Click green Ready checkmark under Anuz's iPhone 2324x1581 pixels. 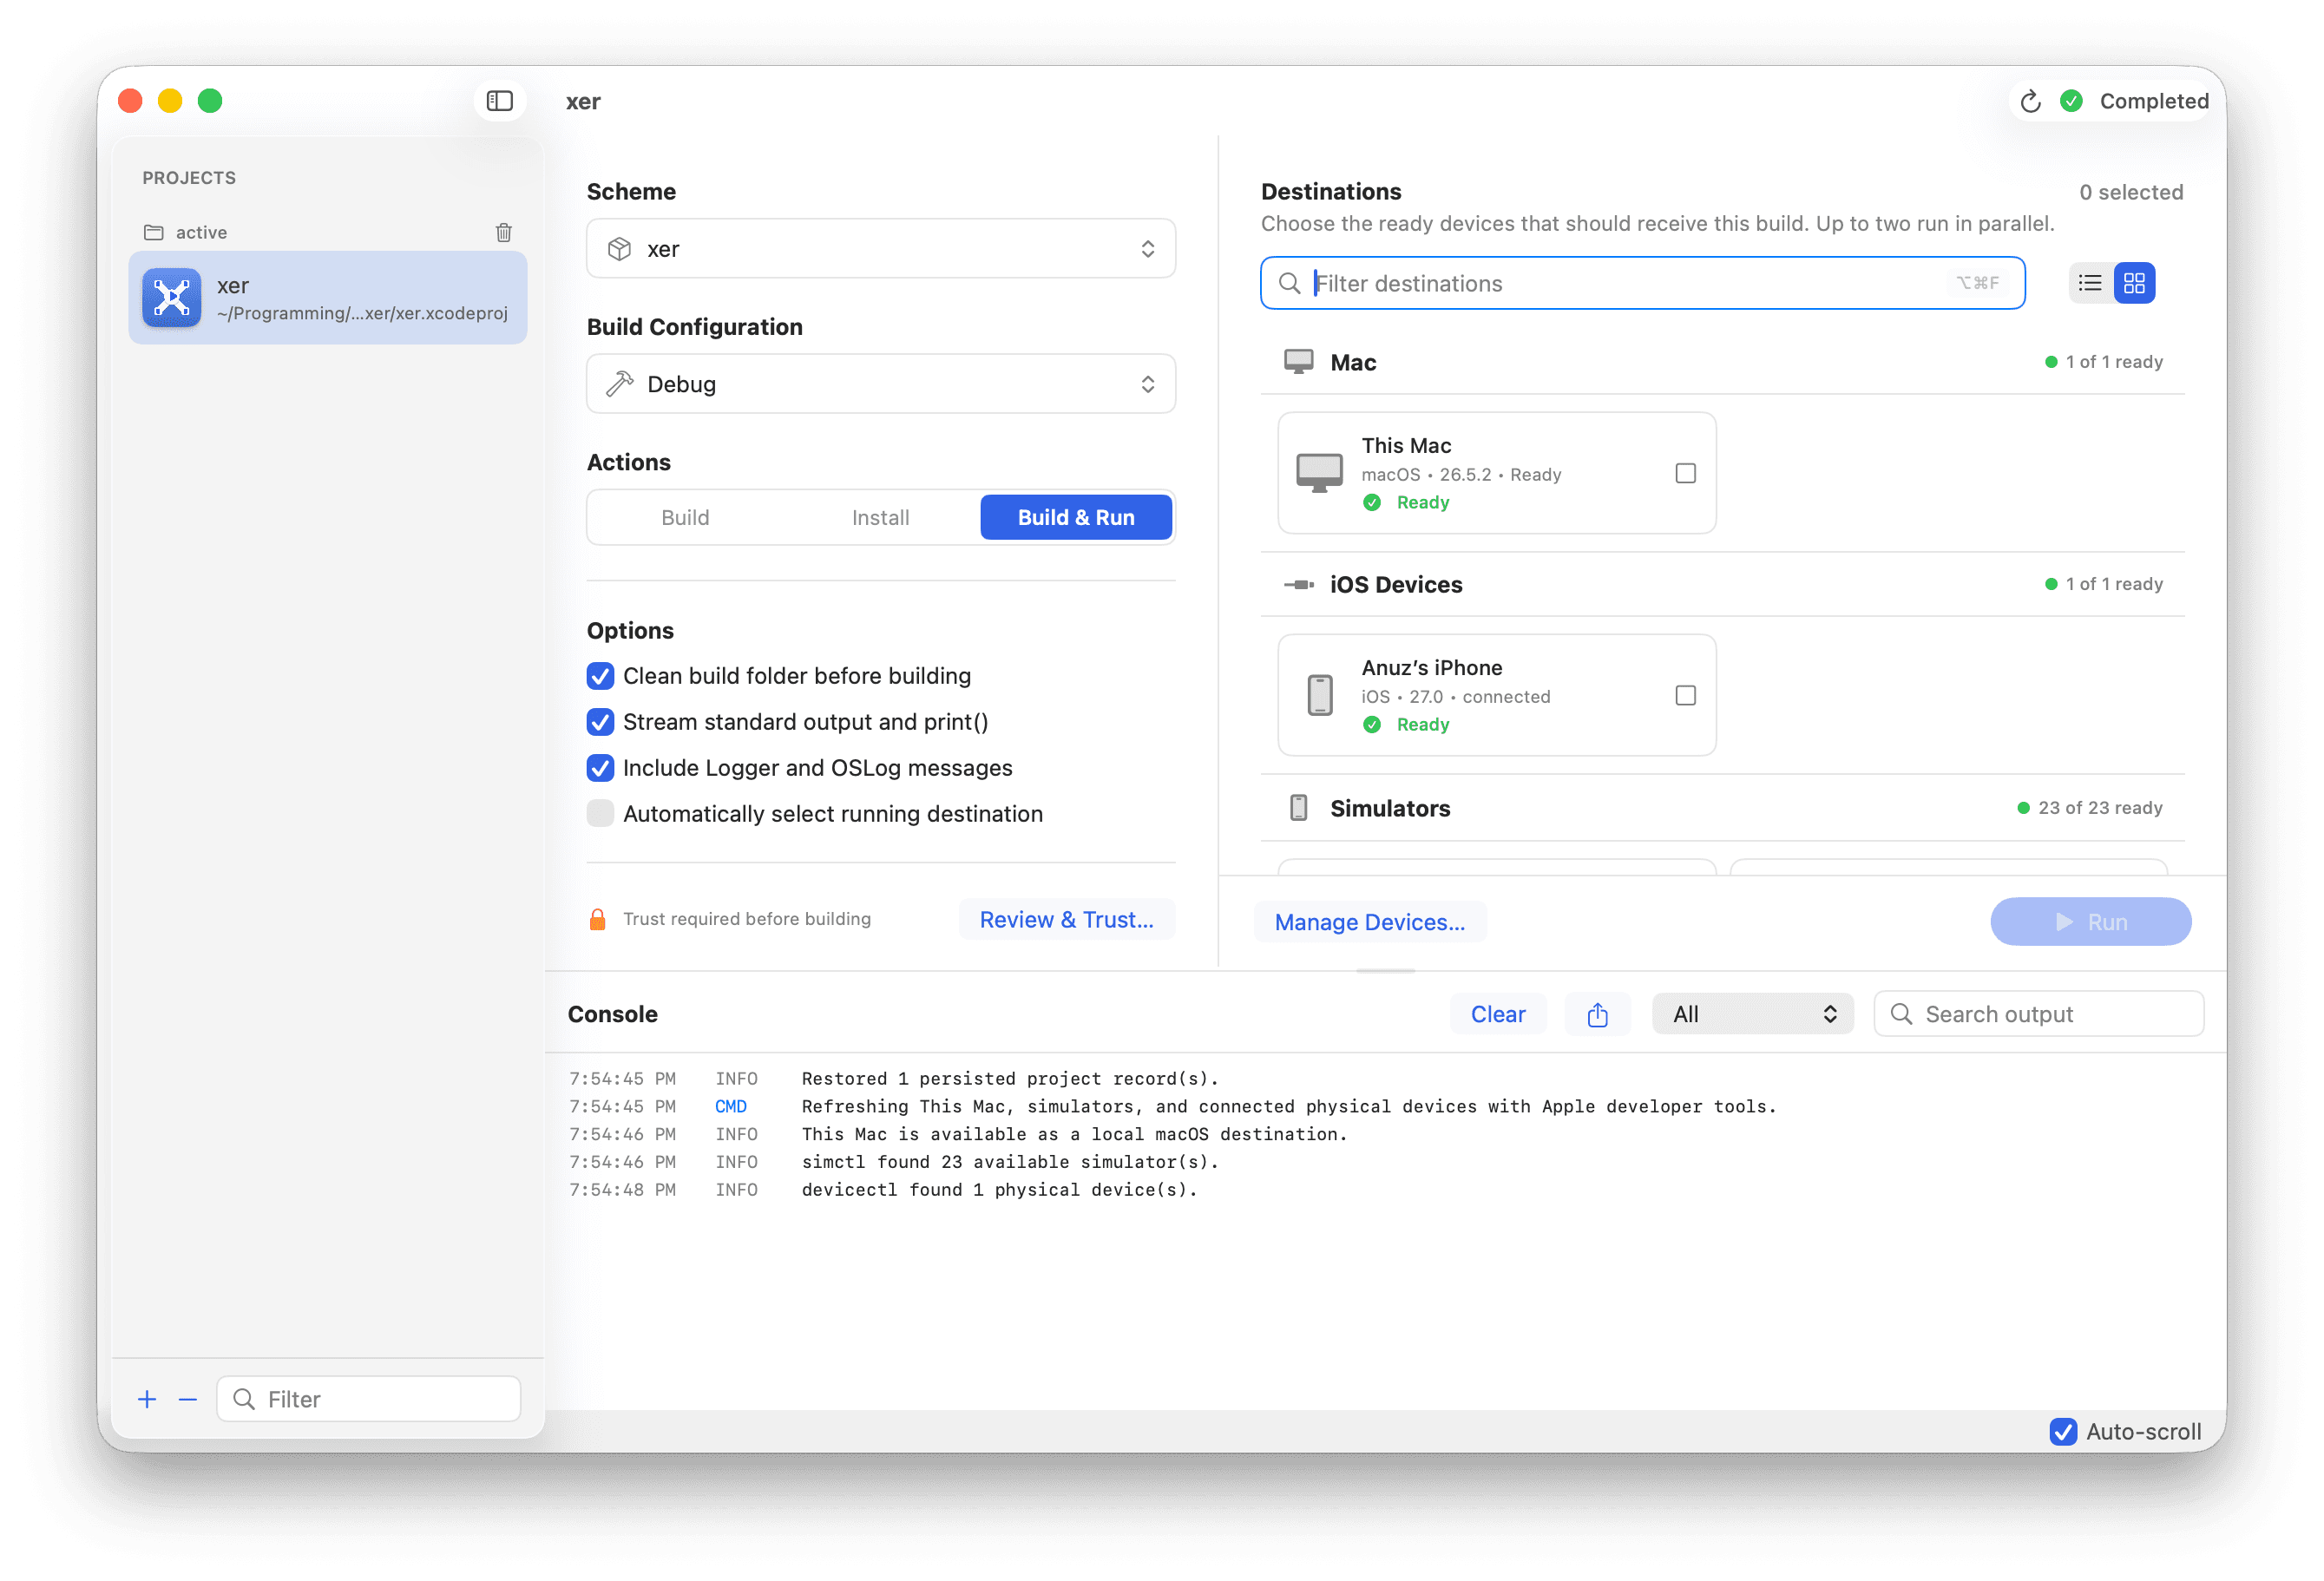(x=1372, y=725)
